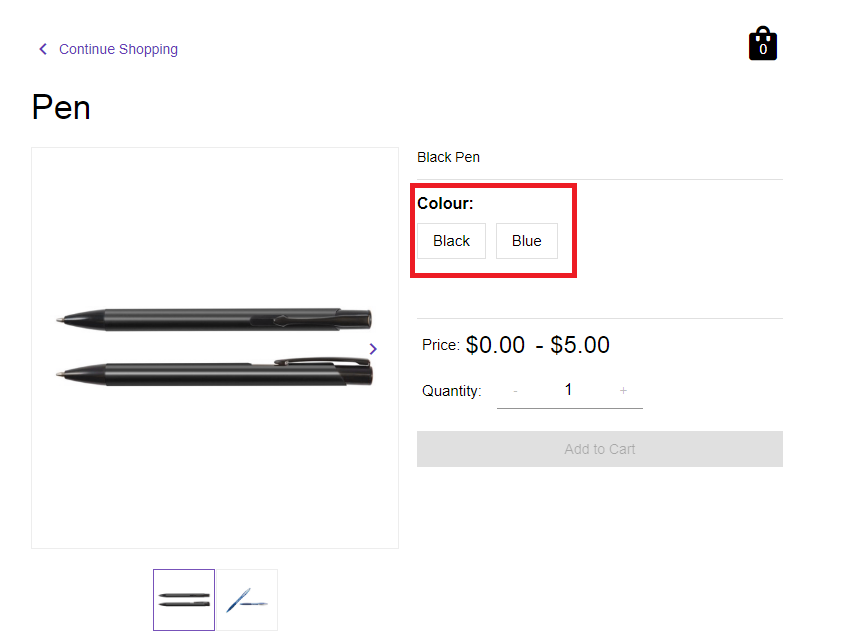Screen dimensions: 866x639
Task: Click the main black pen product image
Action: [x=214, y=347]
